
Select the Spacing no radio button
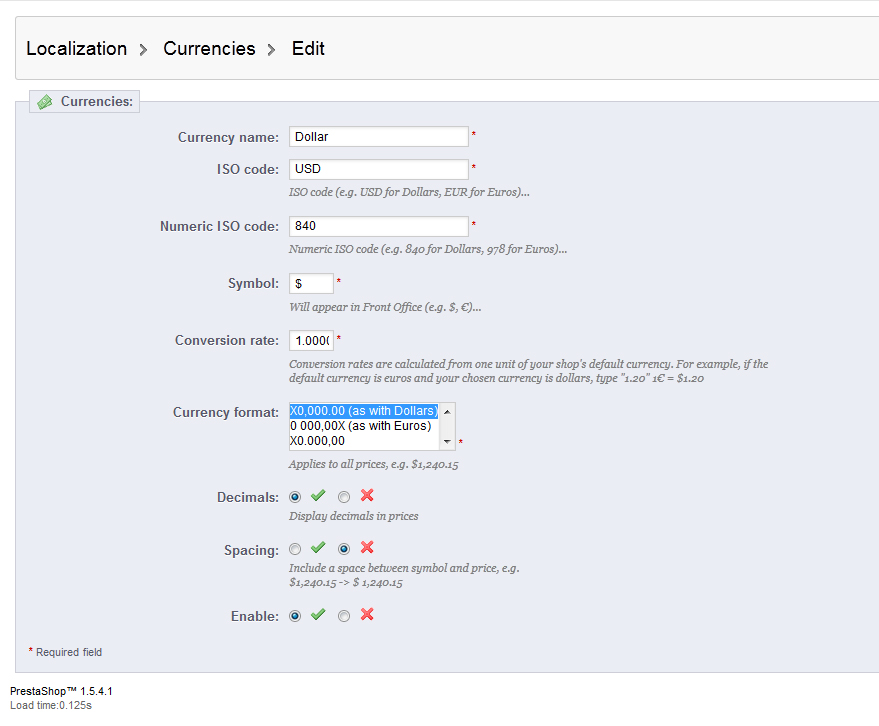tap(344, 549)
